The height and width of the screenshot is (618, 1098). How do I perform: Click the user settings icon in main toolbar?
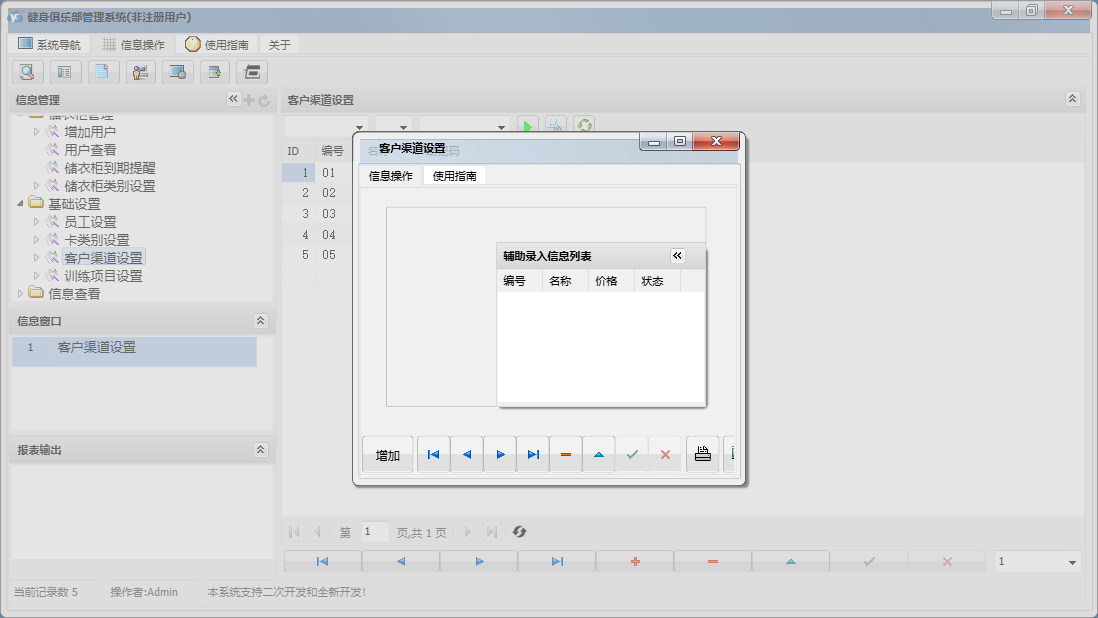tap(141, 72)
